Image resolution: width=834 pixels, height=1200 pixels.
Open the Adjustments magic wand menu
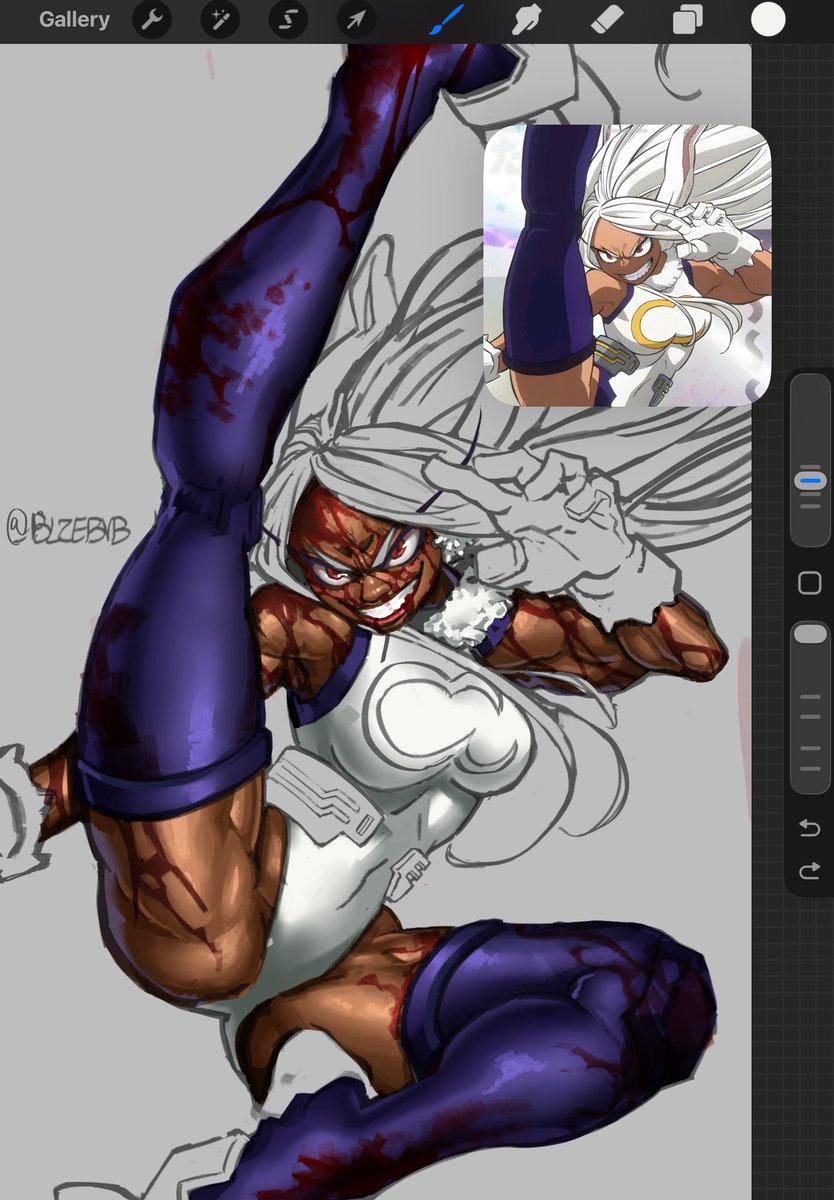[x=220, y=19]
